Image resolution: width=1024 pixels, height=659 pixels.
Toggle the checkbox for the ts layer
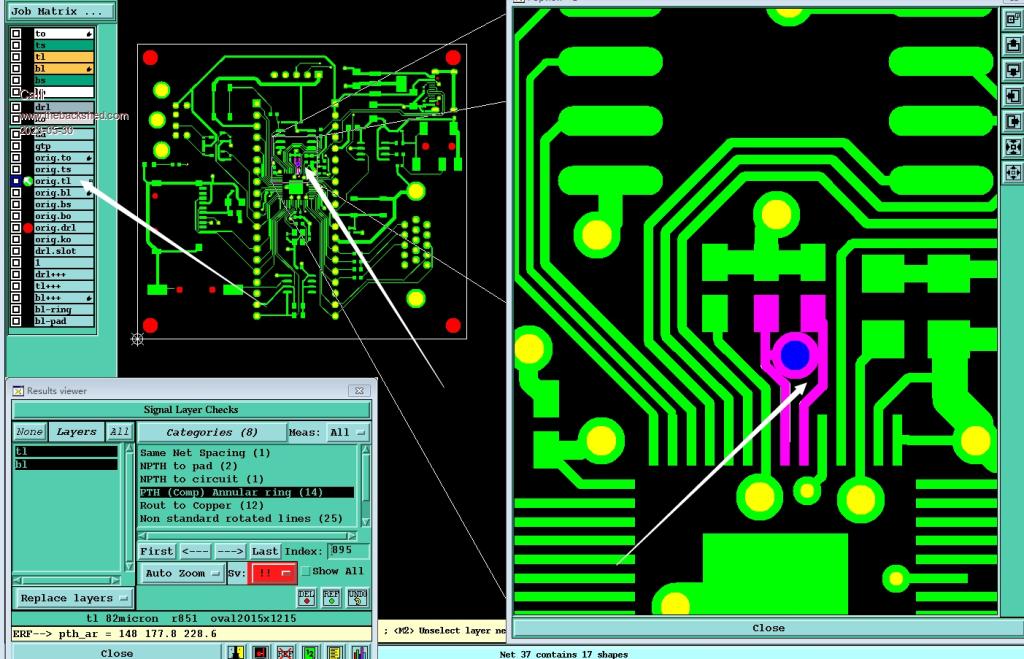coord(16,45)
